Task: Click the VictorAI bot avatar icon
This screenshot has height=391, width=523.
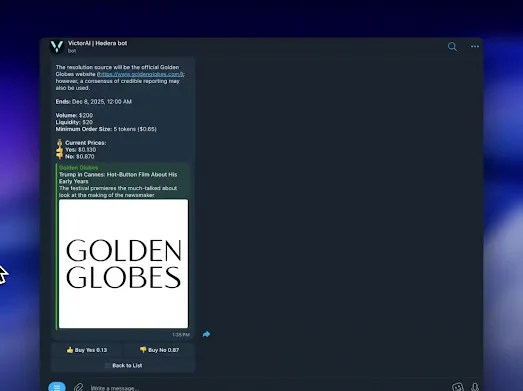Action: [57, 46]
